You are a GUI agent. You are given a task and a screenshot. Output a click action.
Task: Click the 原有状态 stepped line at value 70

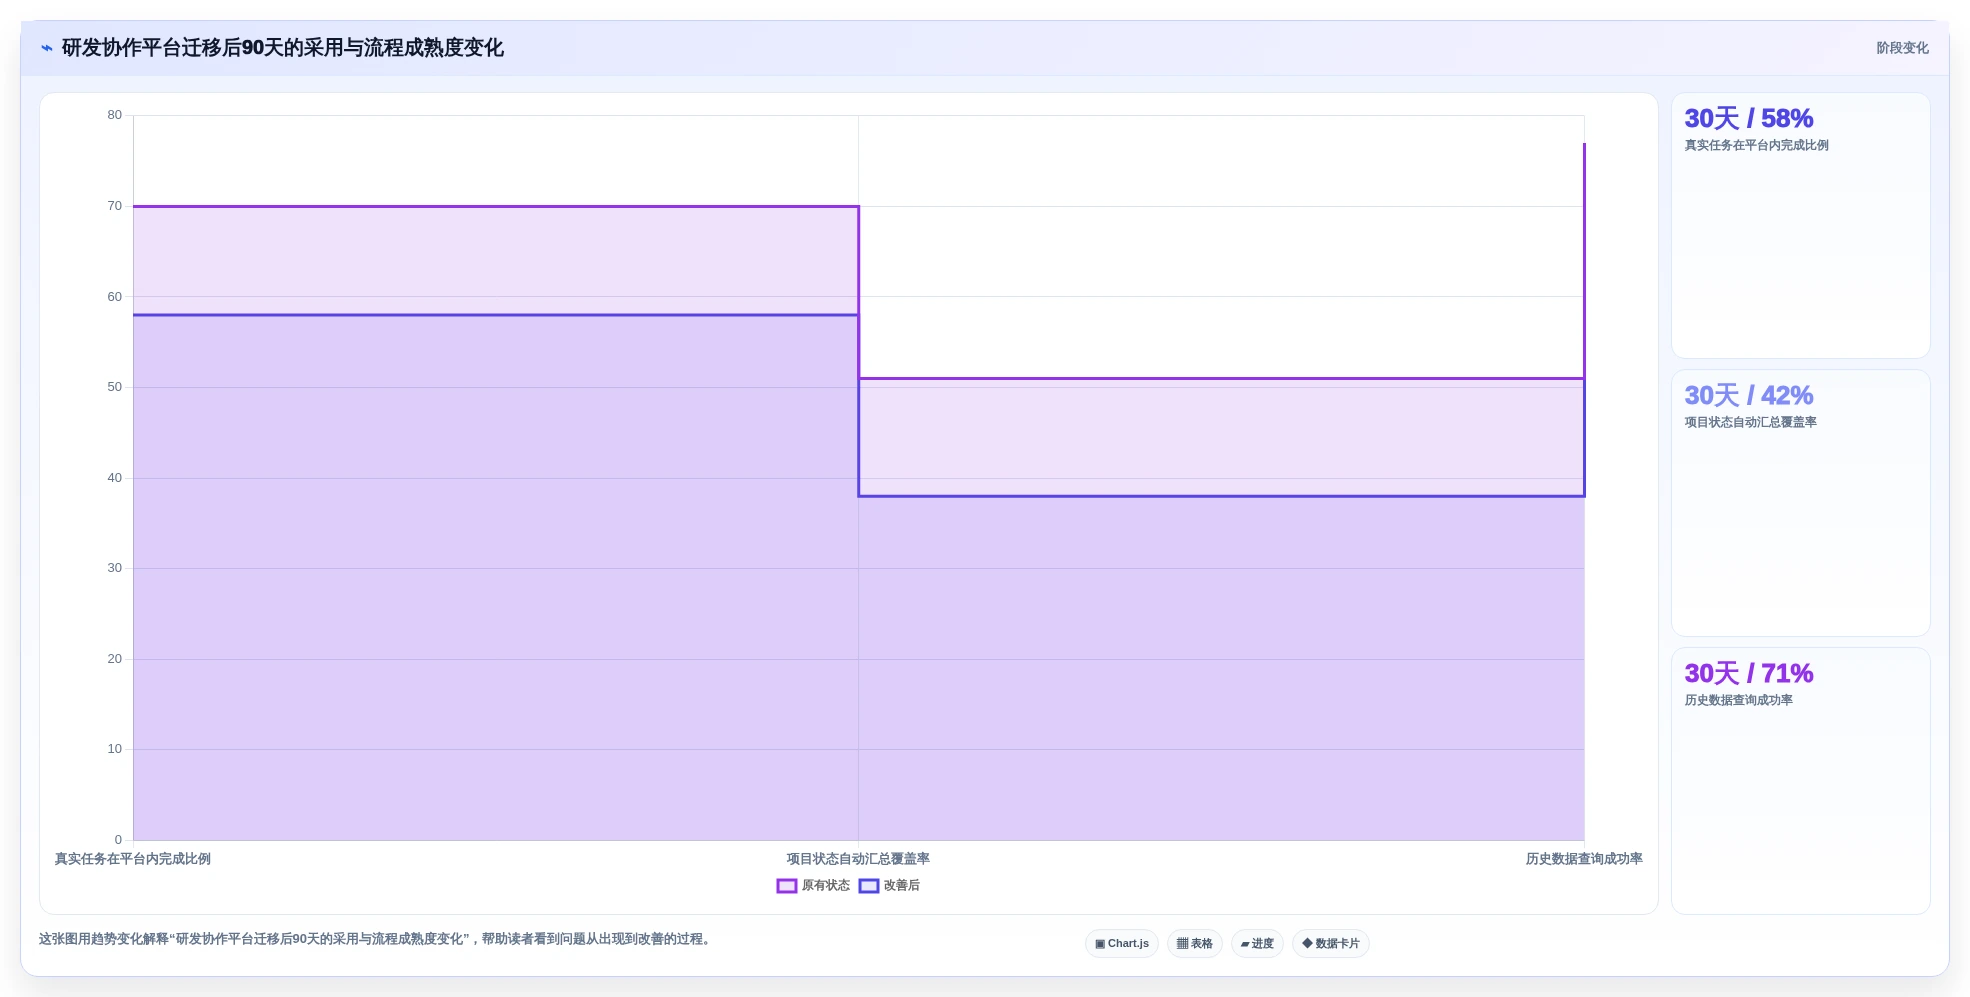(496, 207)
